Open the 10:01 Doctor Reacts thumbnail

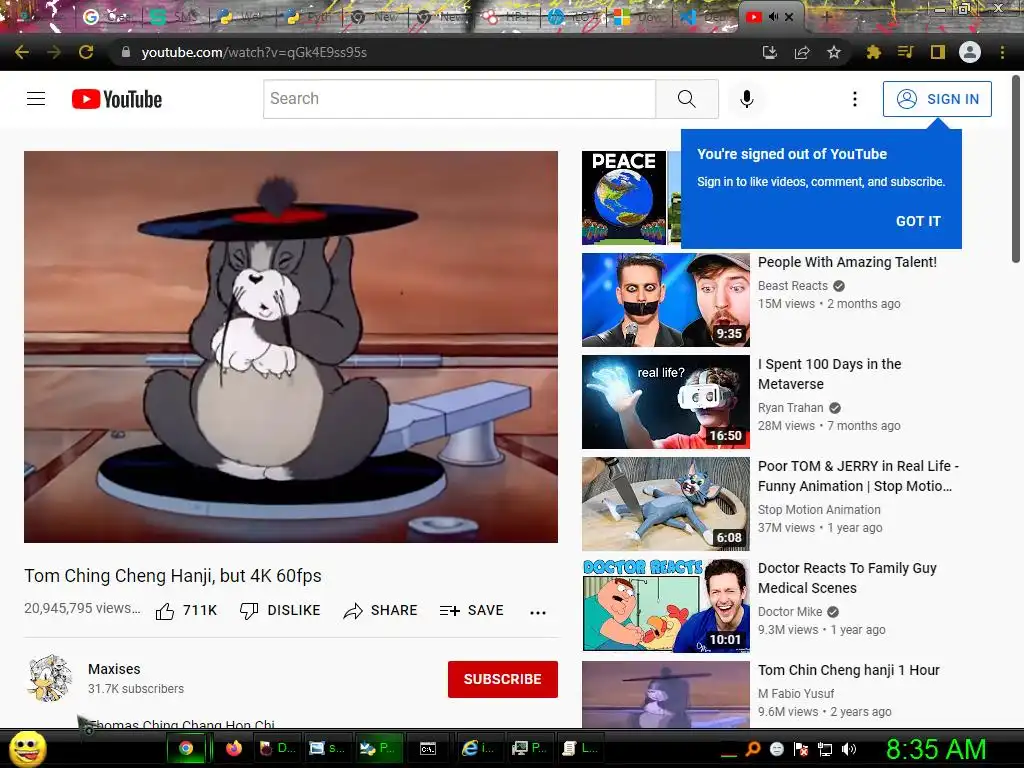[665, 605]
